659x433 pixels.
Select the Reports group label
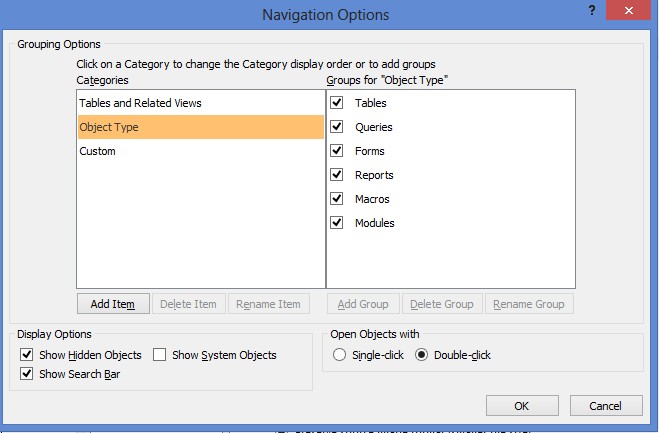click(374, 175)
